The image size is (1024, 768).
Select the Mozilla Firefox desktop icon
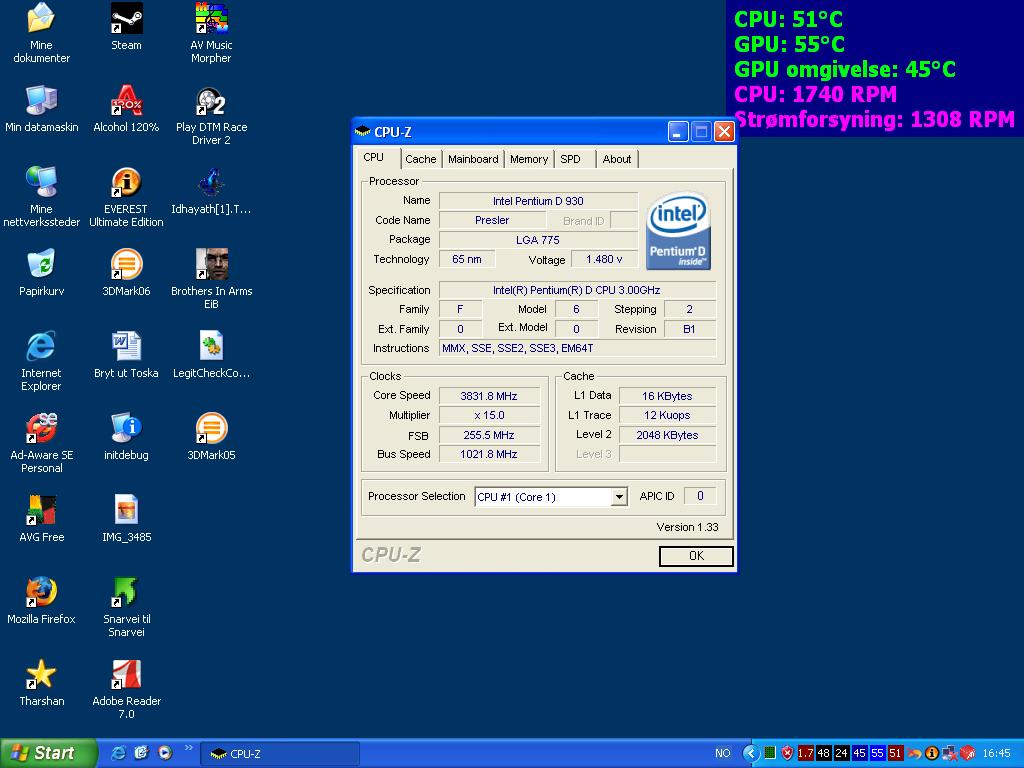[x=41, y=592]
